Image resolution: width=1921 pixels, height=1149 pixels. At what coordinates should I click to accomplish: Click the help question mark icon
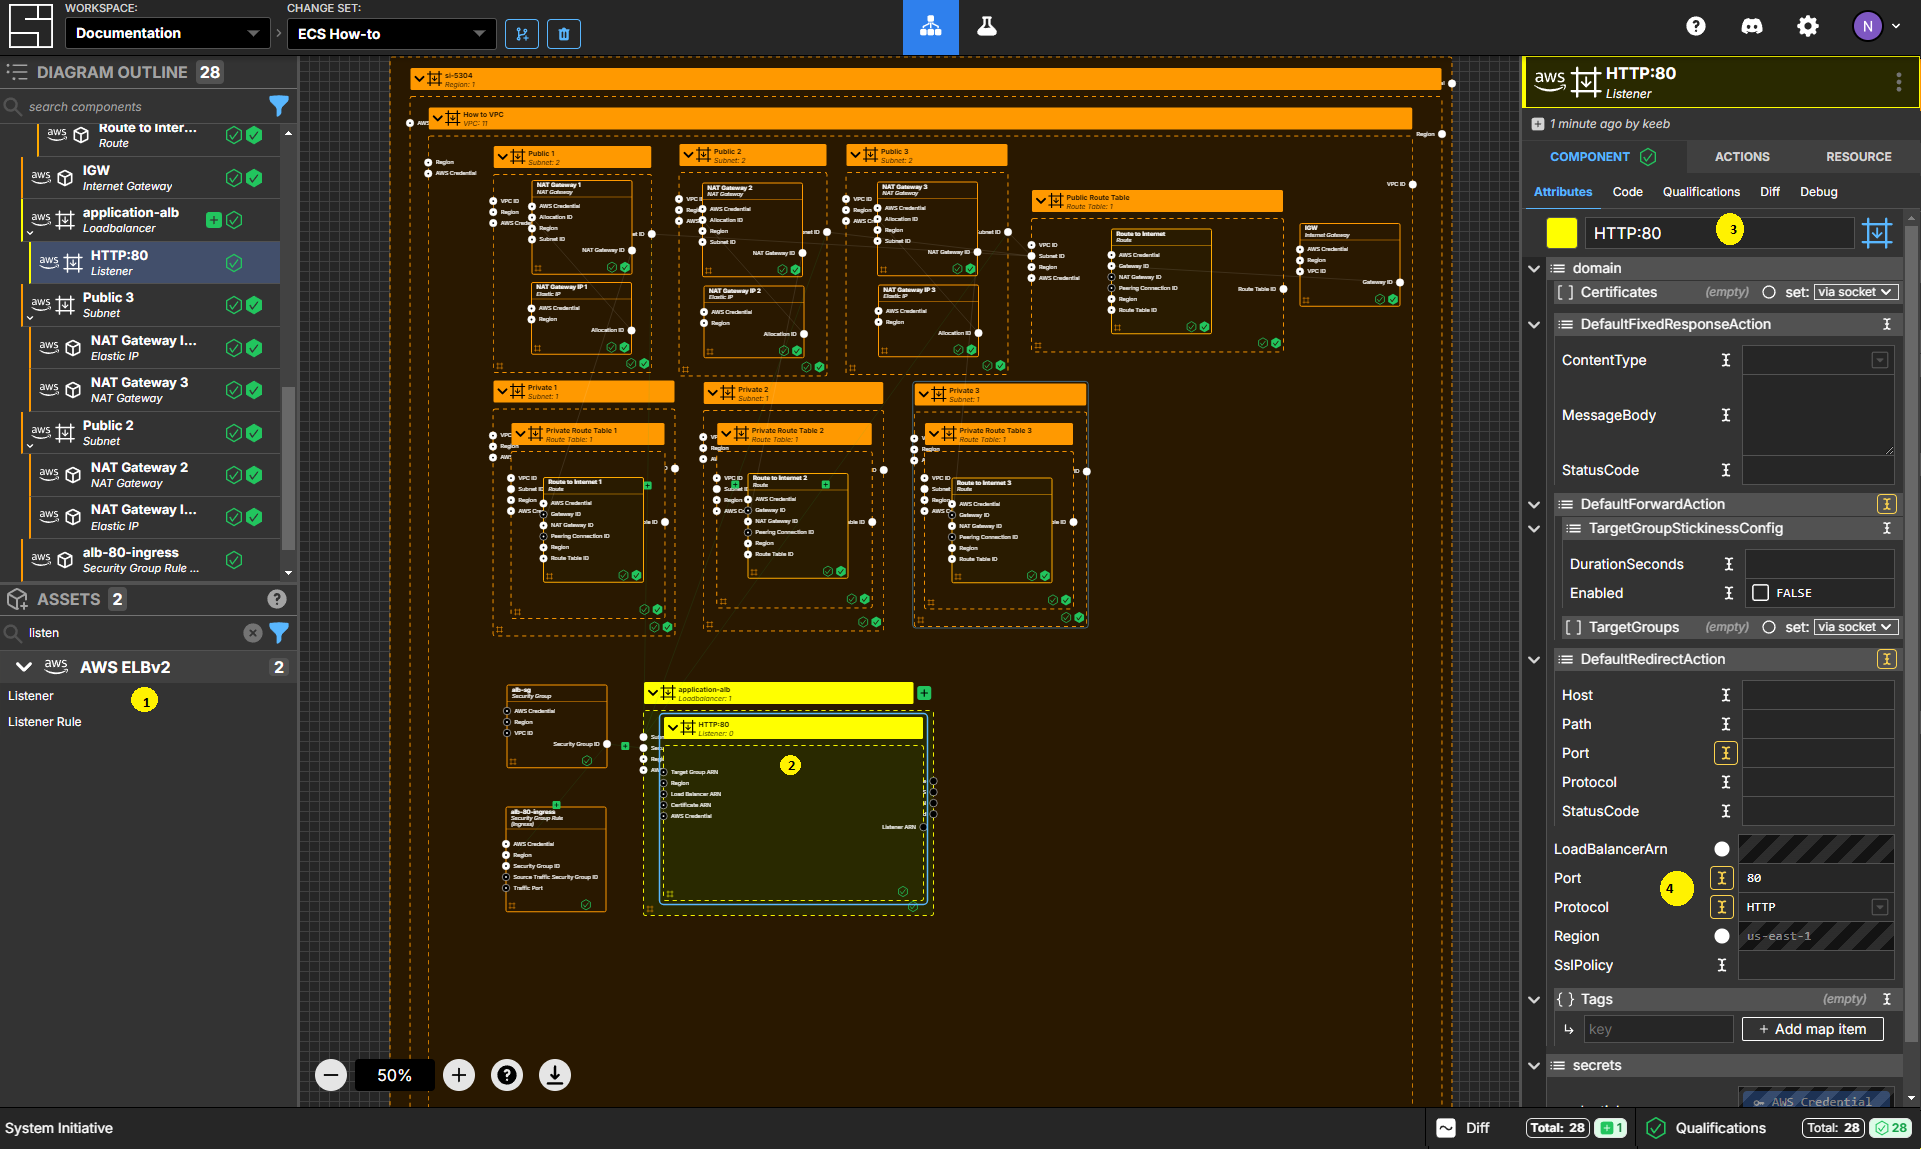(1698, 26)
